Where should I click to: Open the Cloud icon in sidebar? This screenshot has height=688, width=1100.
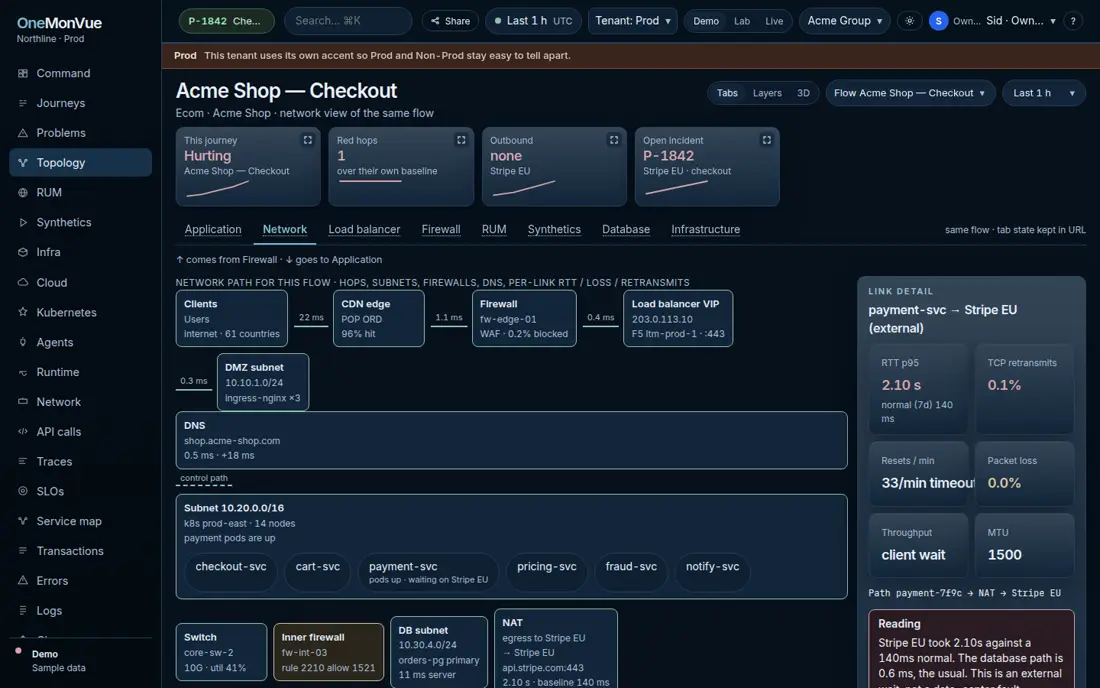click(x=22, y=282)
